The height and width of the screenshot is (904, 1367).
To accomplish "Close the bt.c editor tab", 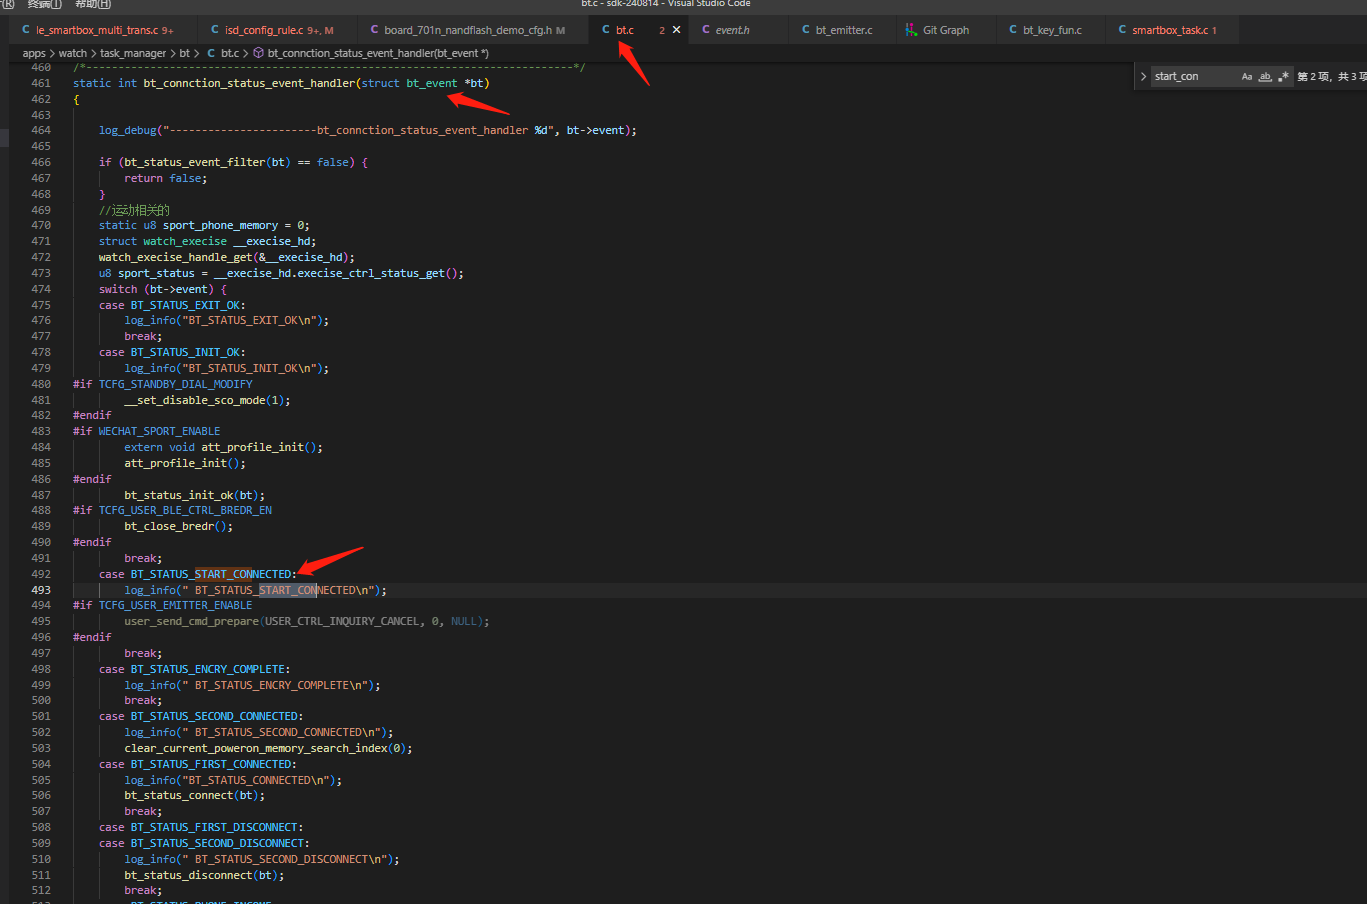I will tap(677, 30).
